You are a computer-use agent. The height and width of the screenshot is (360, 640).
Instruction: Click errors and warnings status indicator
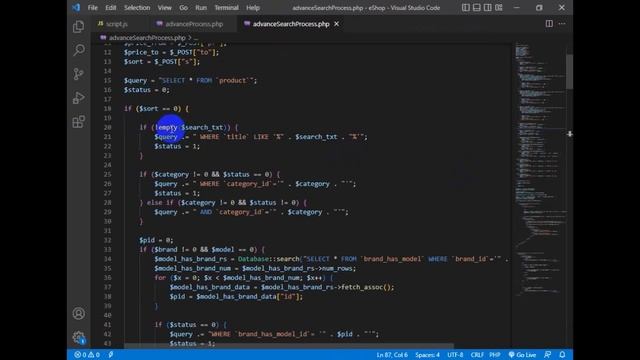[87, 355]
